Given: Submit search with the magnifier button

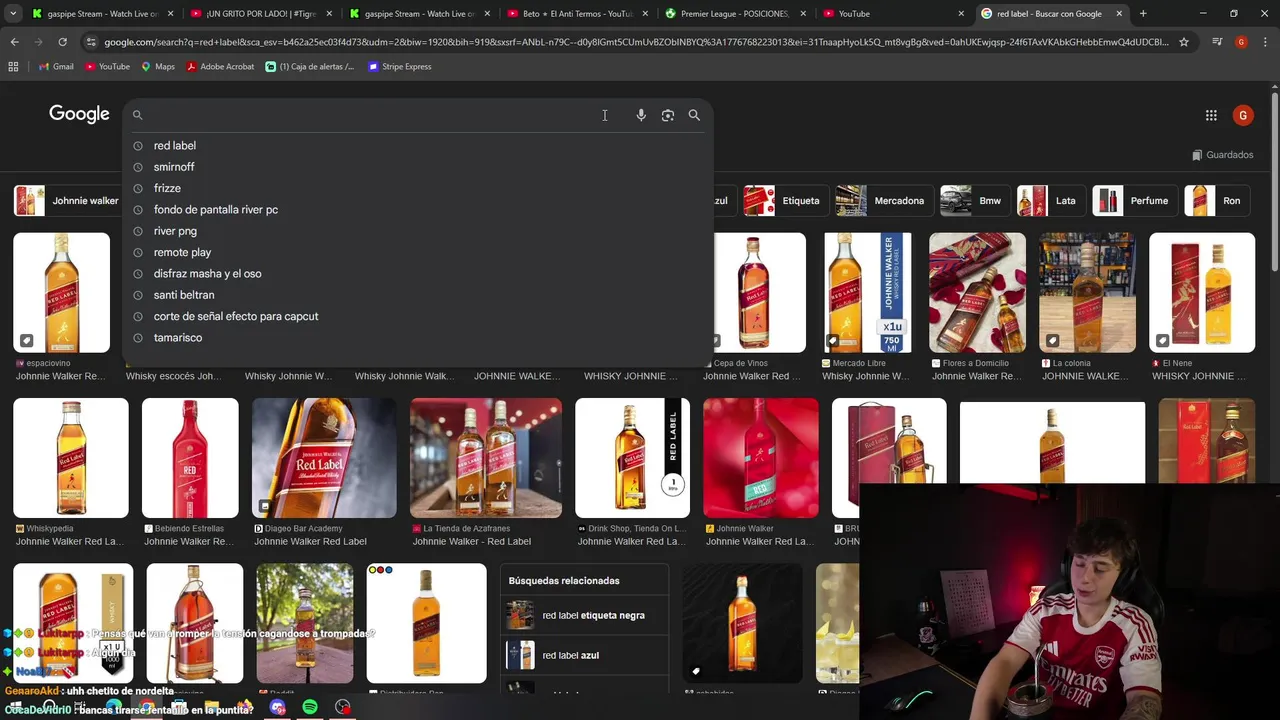Looking at the screenshot, I should [x=694, y=115].
